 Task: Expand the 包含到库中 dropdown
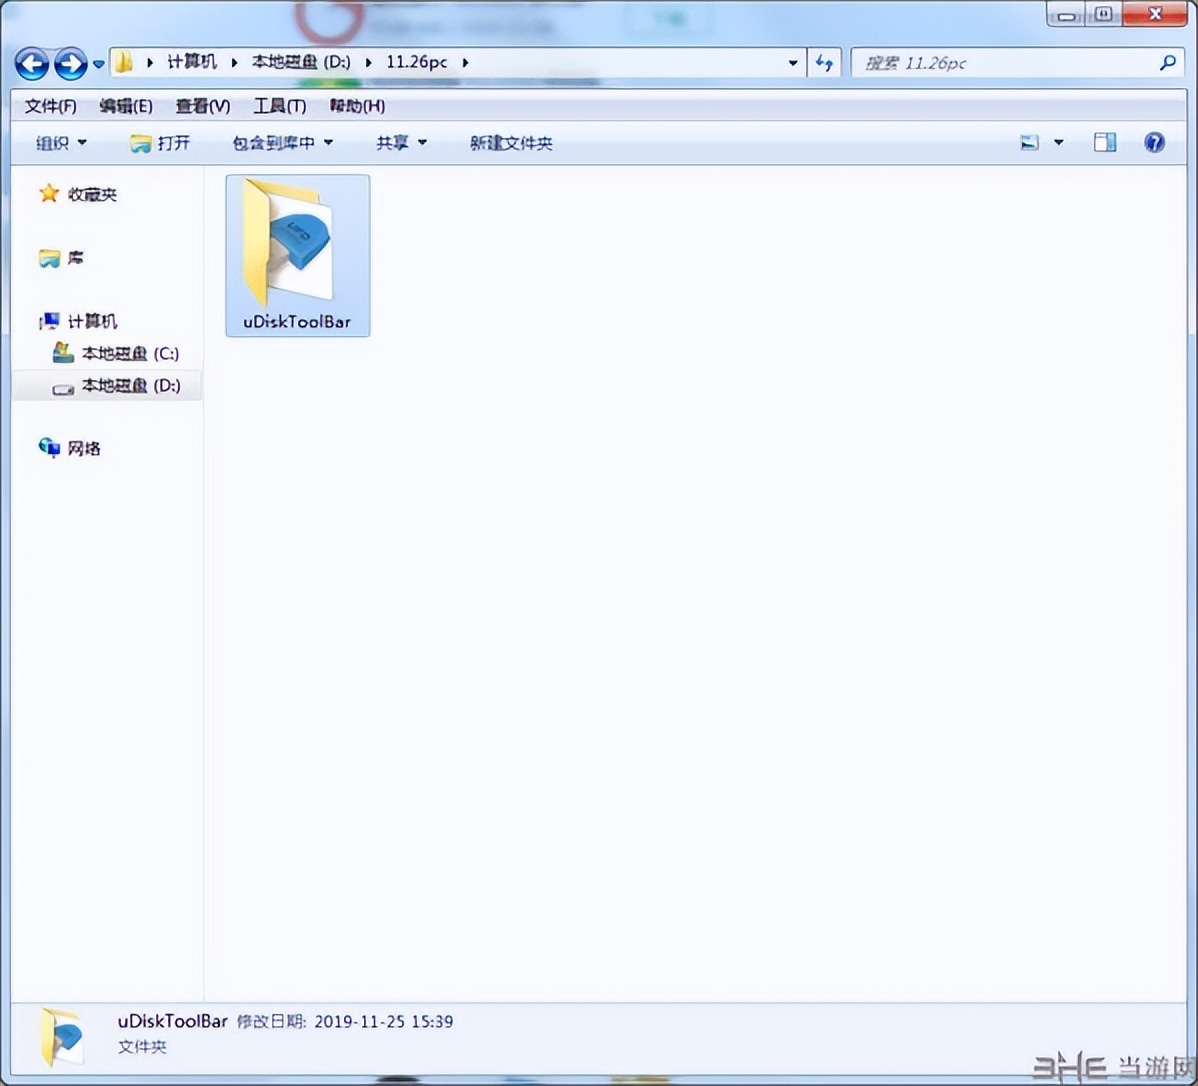(x=282, y=143)
